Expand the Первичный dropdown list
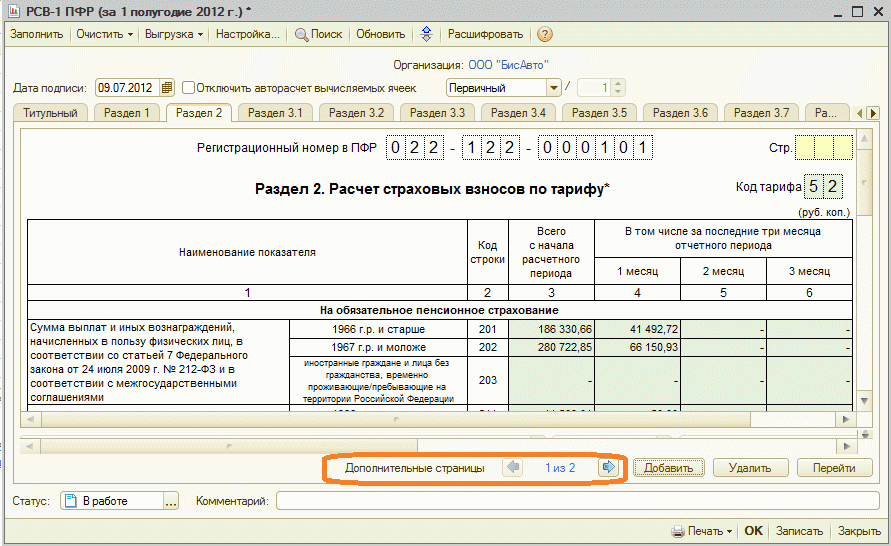This screenshot has width=891, height=546. coord(554,88)
